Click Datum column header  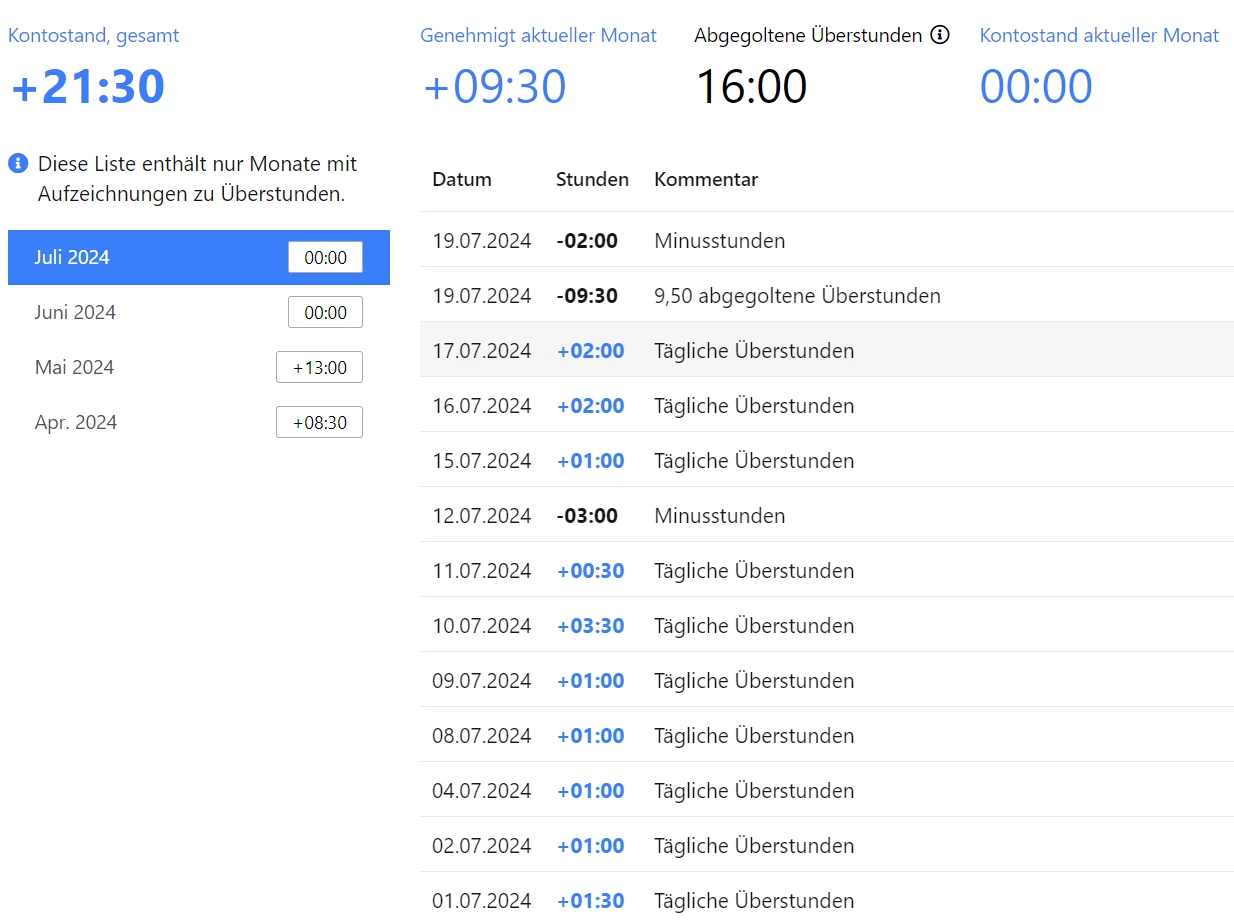click(x=462, y=180)
